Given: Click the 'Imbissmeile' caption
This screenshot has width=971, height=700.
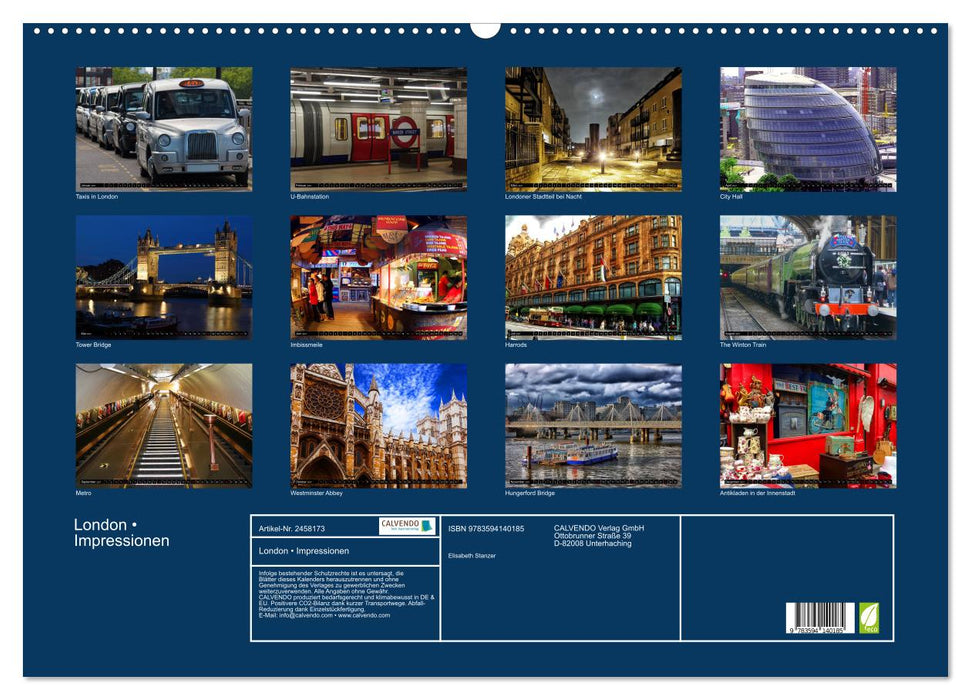Looking at the screenshot, I should [307, 344].
